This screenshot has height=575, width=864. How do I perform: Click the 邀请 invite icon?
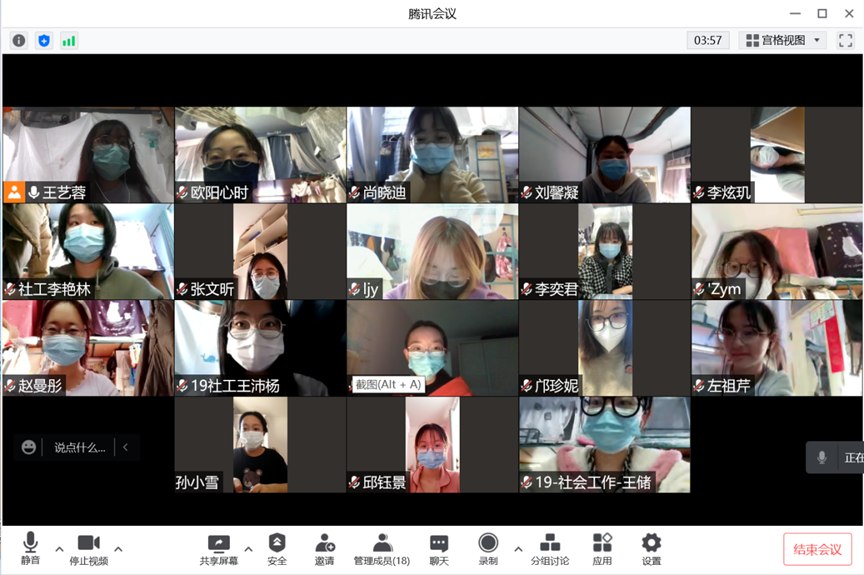(325, 548)
